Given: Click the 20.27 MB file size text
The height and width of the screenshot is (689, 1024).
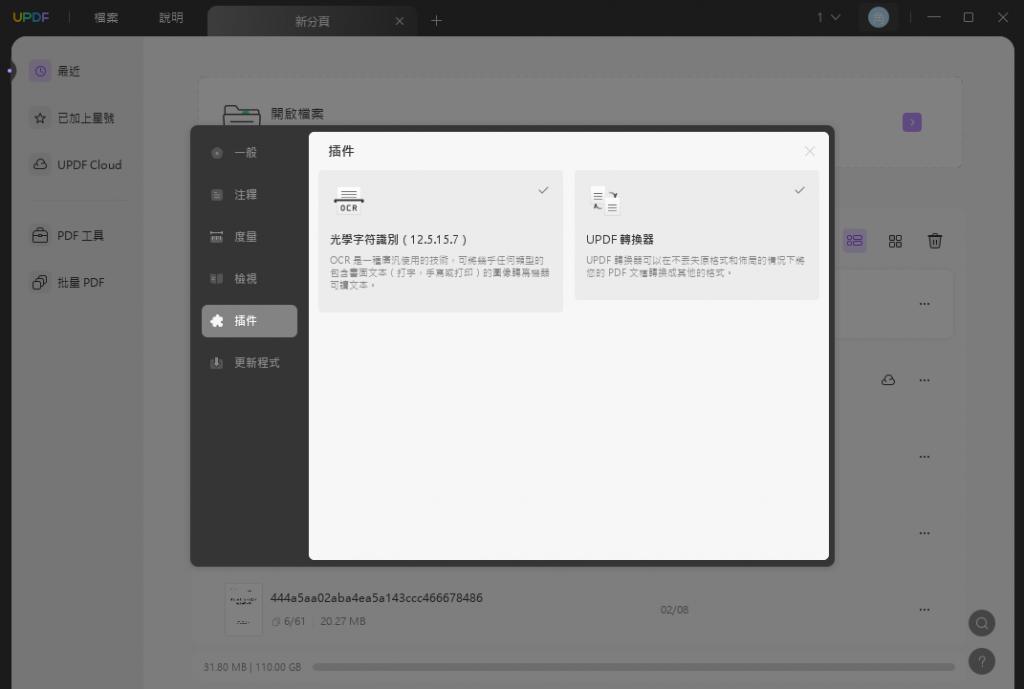Looking at the screenshot, I should tap(343, 622).
